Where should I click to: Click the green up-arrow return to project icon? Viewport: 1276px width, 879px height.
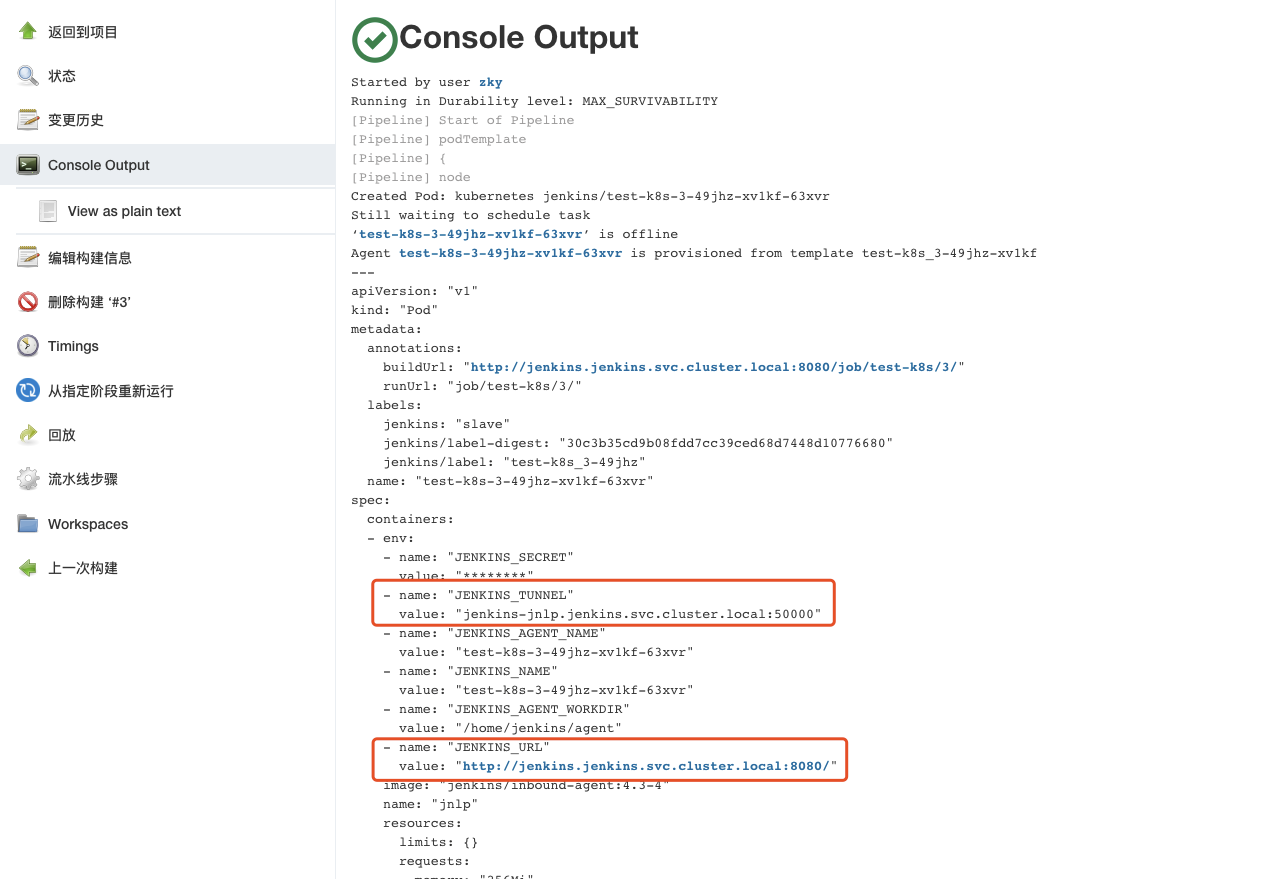click(28, 31)
